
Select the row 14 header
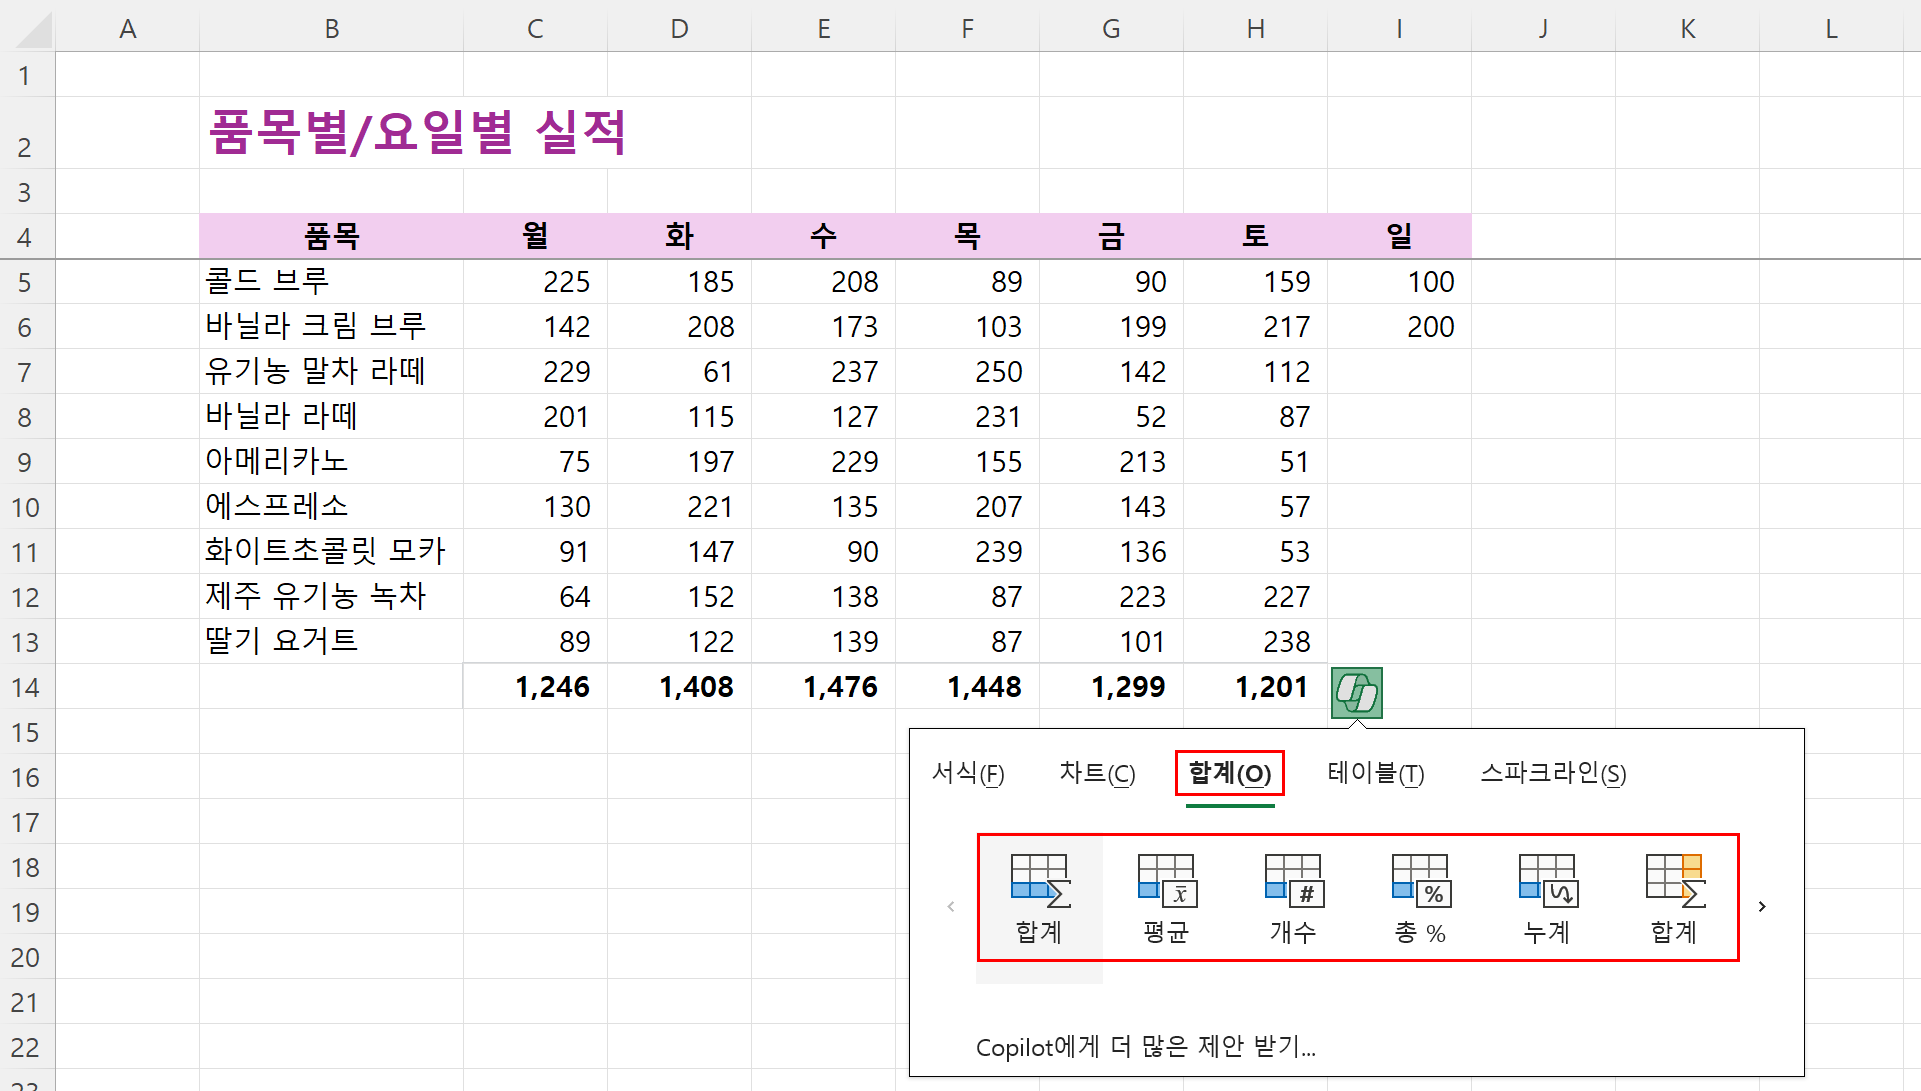tap(26, 687)
